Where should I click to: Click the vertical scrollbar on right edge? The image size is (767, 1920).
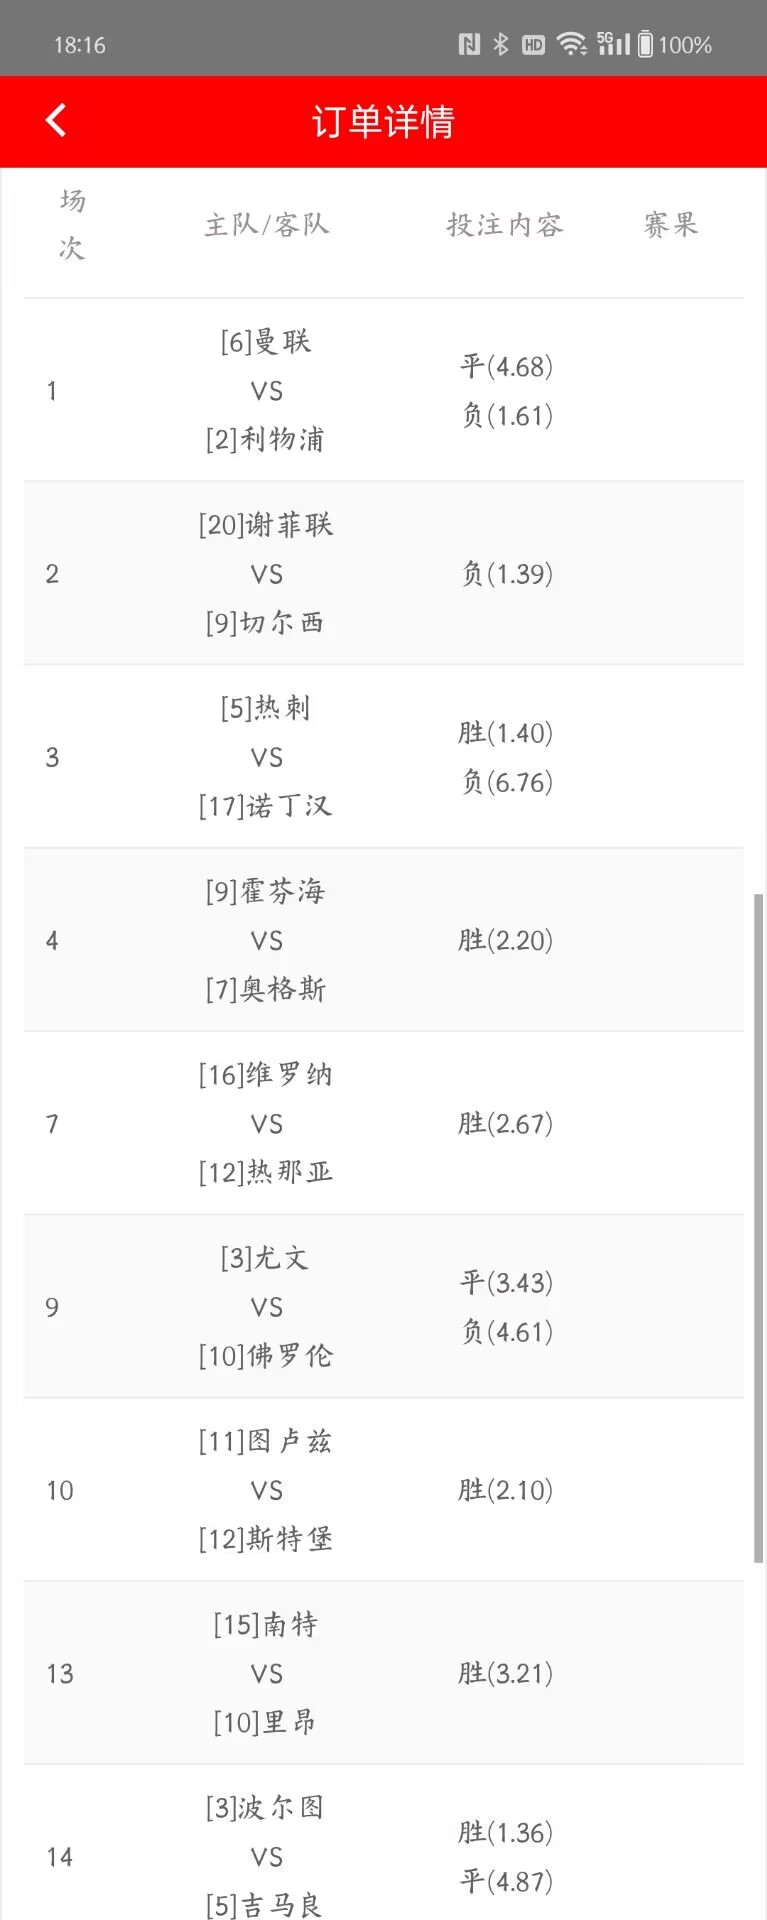(x=759, y=1228)
